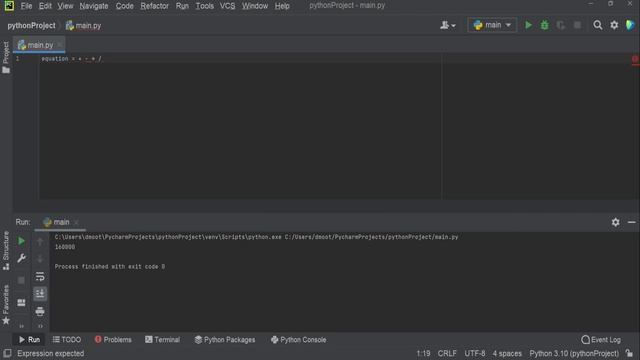640x360 pixels.
Task: Open the Terminal tool window
Action: (162, 340)
